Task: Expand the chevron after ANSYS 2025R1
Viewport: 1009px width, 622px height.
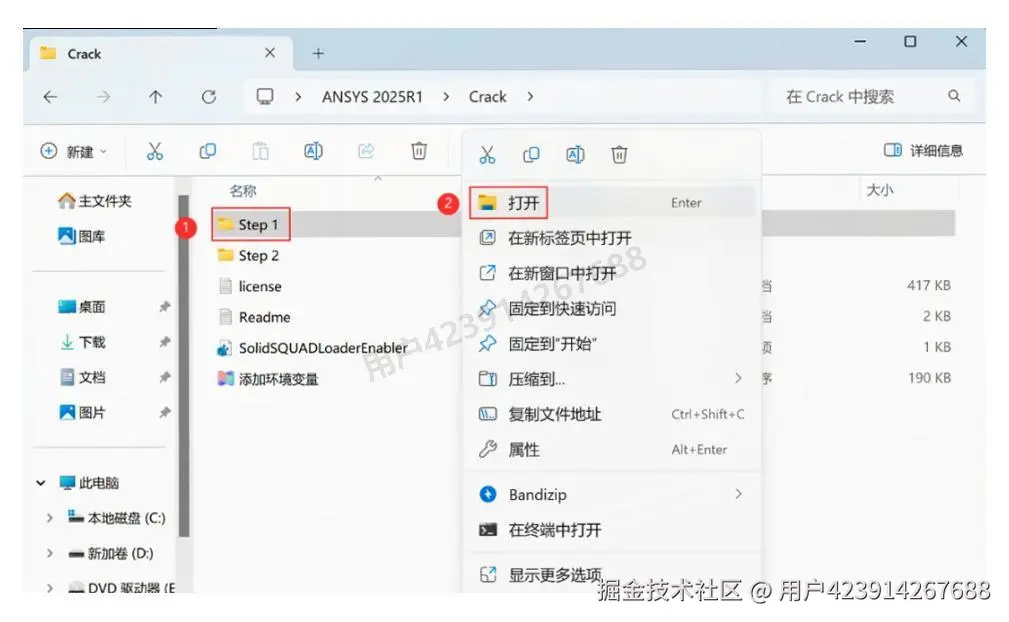Action: [x=446, y=97]
